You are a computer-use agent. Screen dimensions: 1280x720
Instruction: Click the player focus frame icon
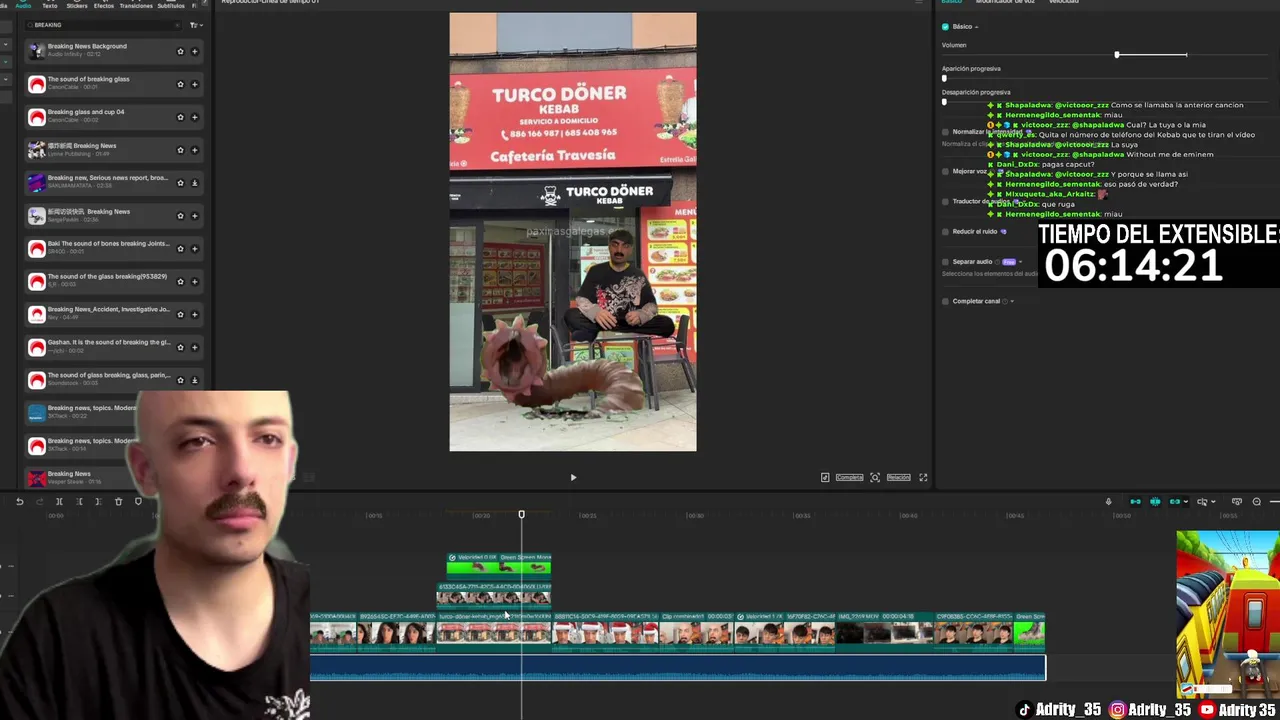pos(875,477)
